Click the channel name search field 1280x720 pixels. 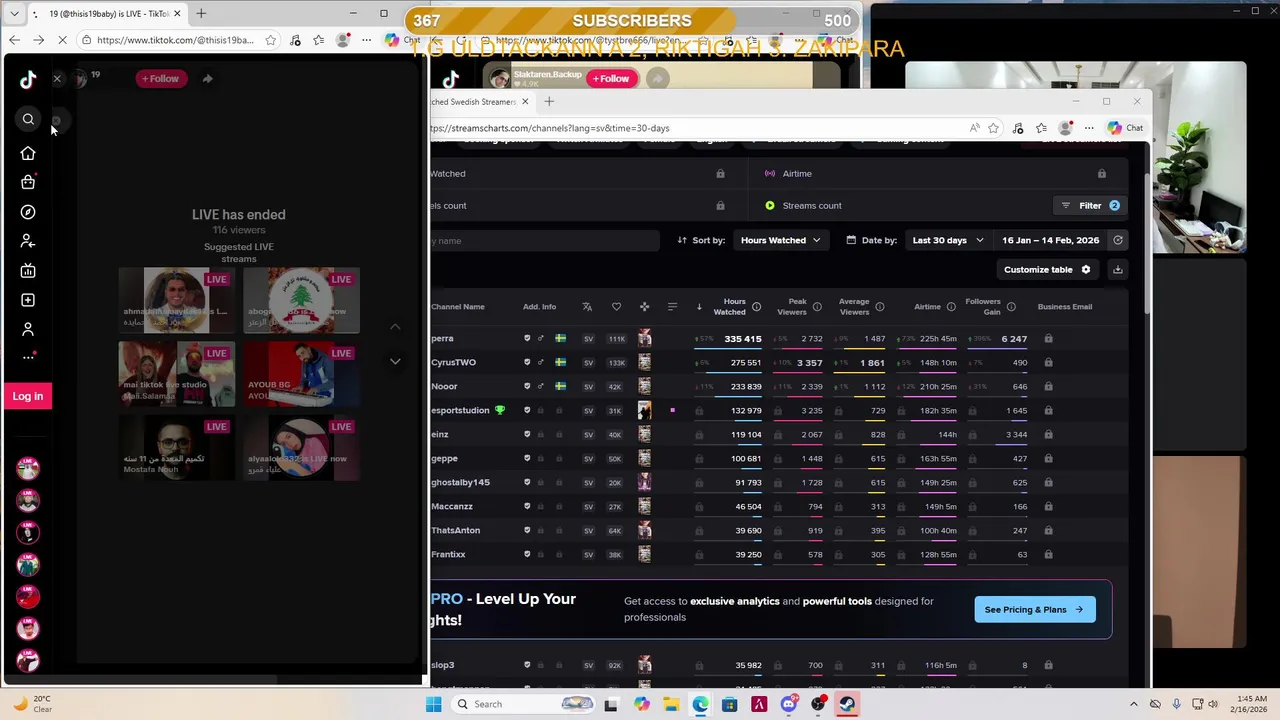[x=545, y=241]
